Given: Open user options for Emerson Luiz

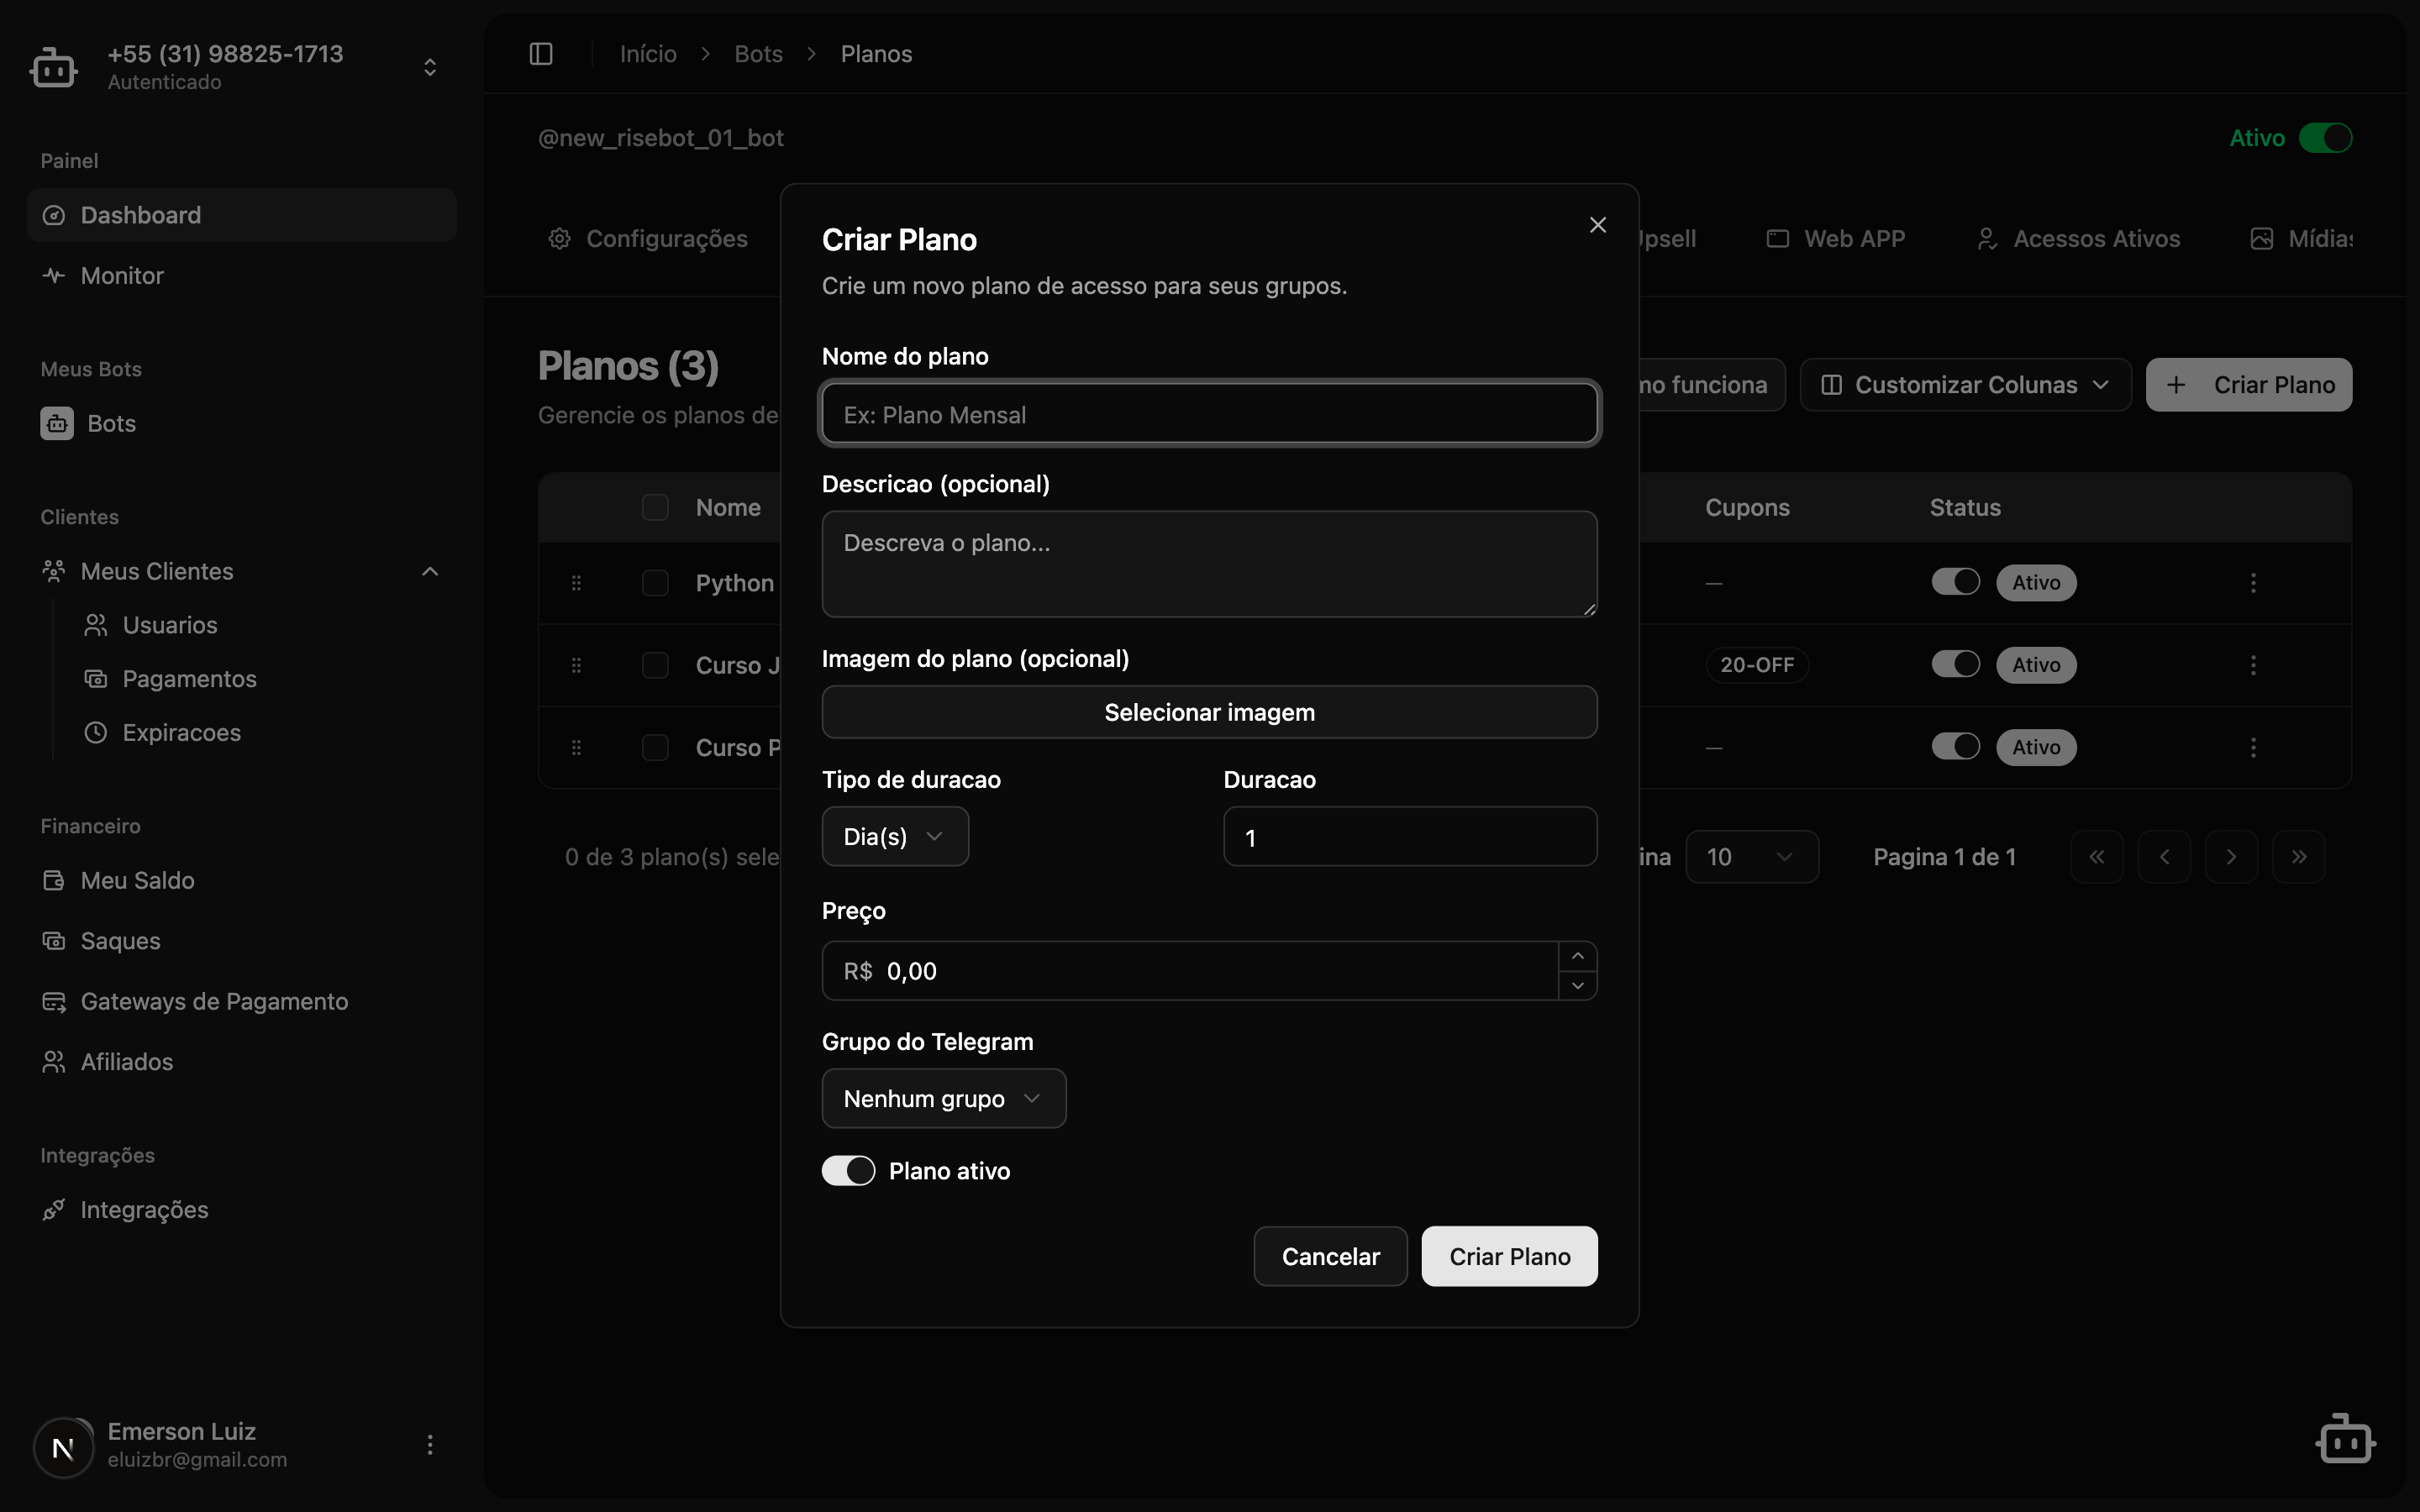Looking at the screenshot, I should [x=430, y=1444].
